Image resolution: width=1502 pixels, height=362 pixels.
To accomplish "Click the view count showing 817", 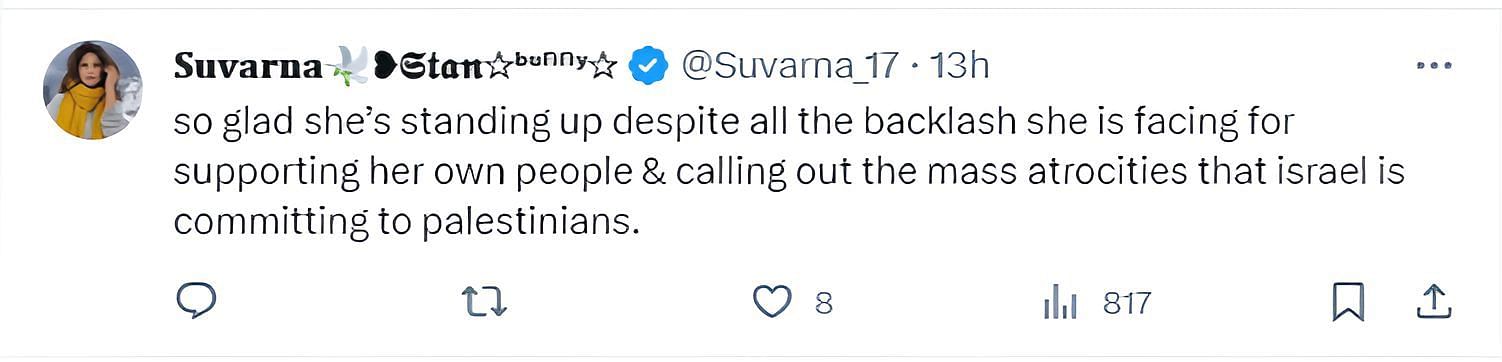I will click(x=1127, y=302).
